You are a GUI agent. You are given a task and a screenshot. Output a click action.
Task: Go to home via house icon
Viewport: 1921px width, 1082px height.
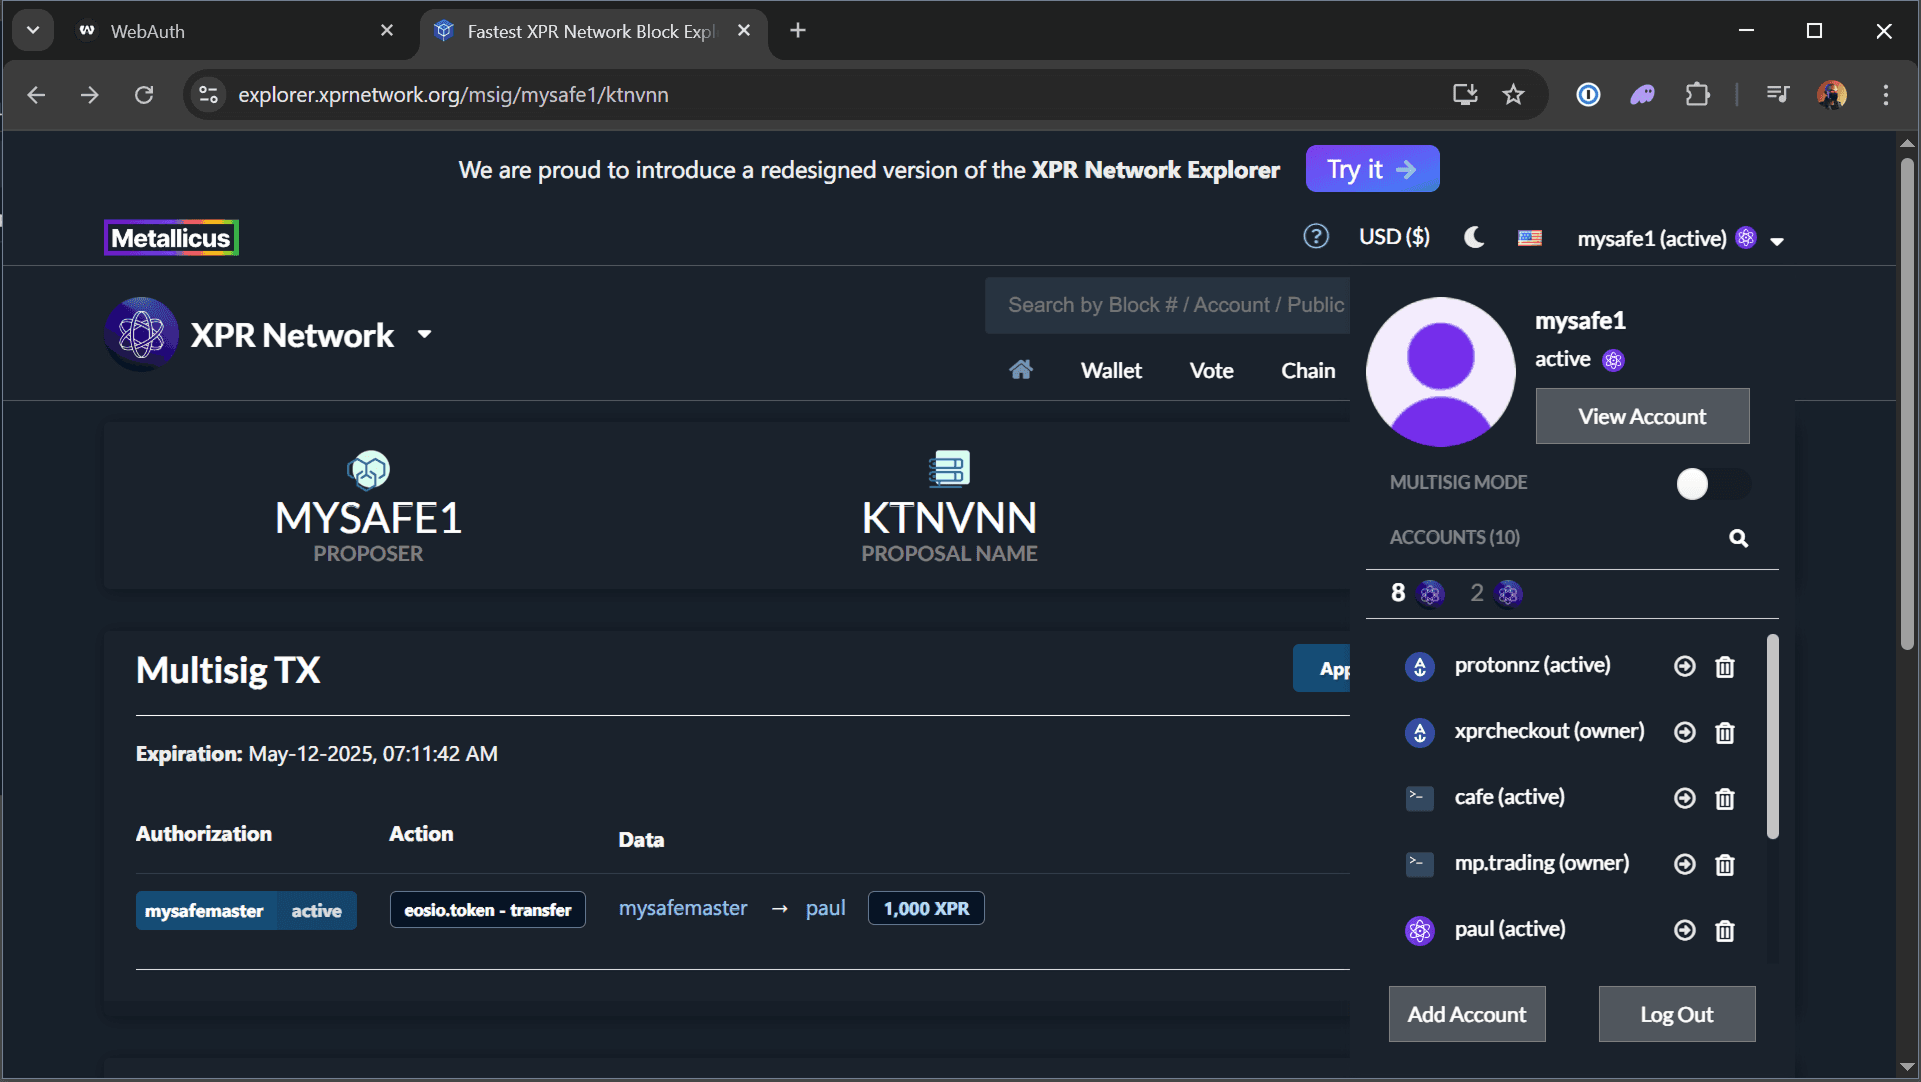tap(1021, 370)
